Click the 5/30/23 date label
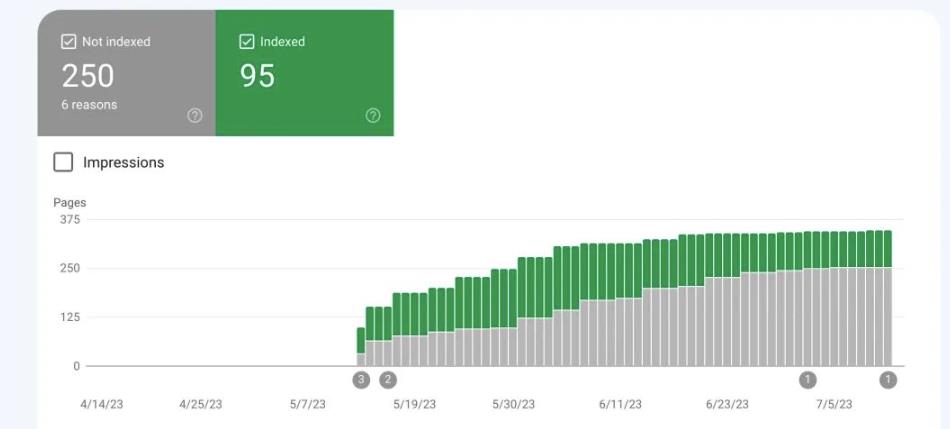The image size is (950, 429). (x=513, y=405)
